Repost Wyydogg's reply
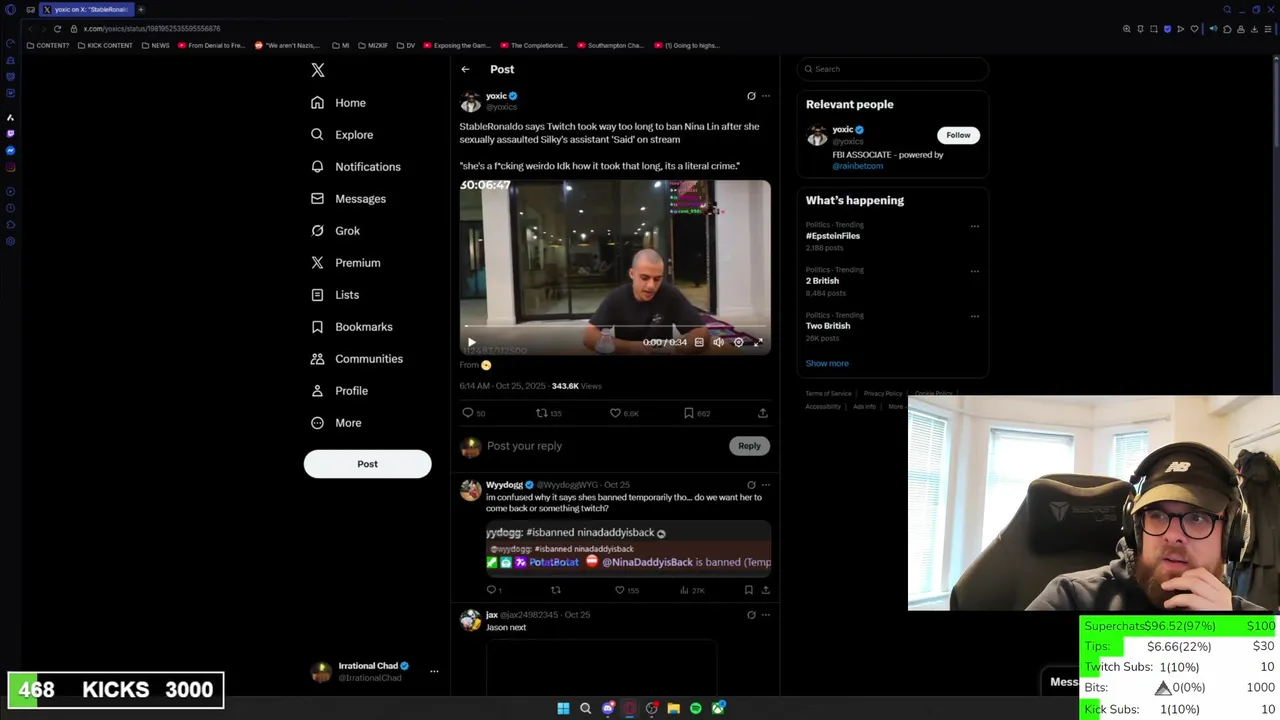 click(x=555, y=590)
